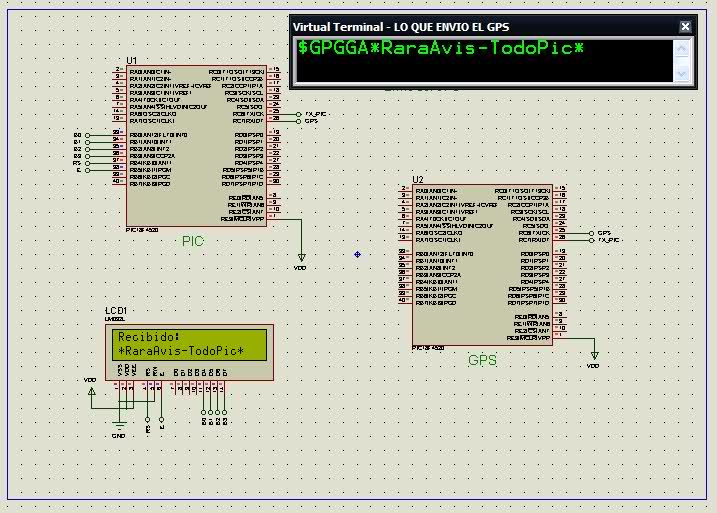
Task: Click the PIC18F4520 part label under U2
Action: point(428,348)
